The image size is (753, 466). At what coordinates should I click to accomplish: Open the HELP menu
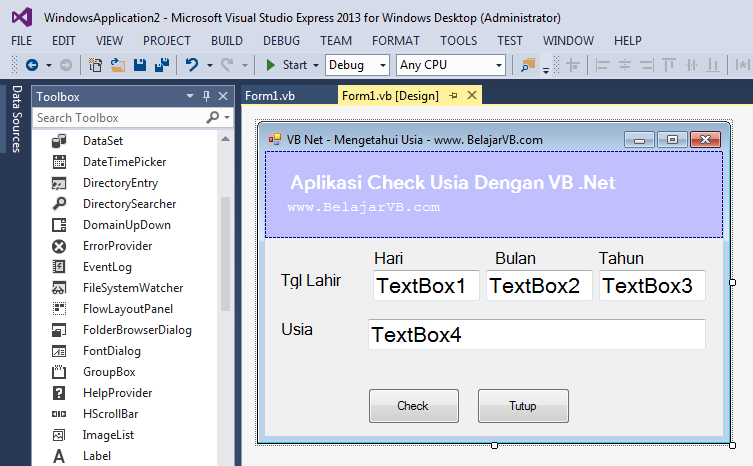click(628, 41)
